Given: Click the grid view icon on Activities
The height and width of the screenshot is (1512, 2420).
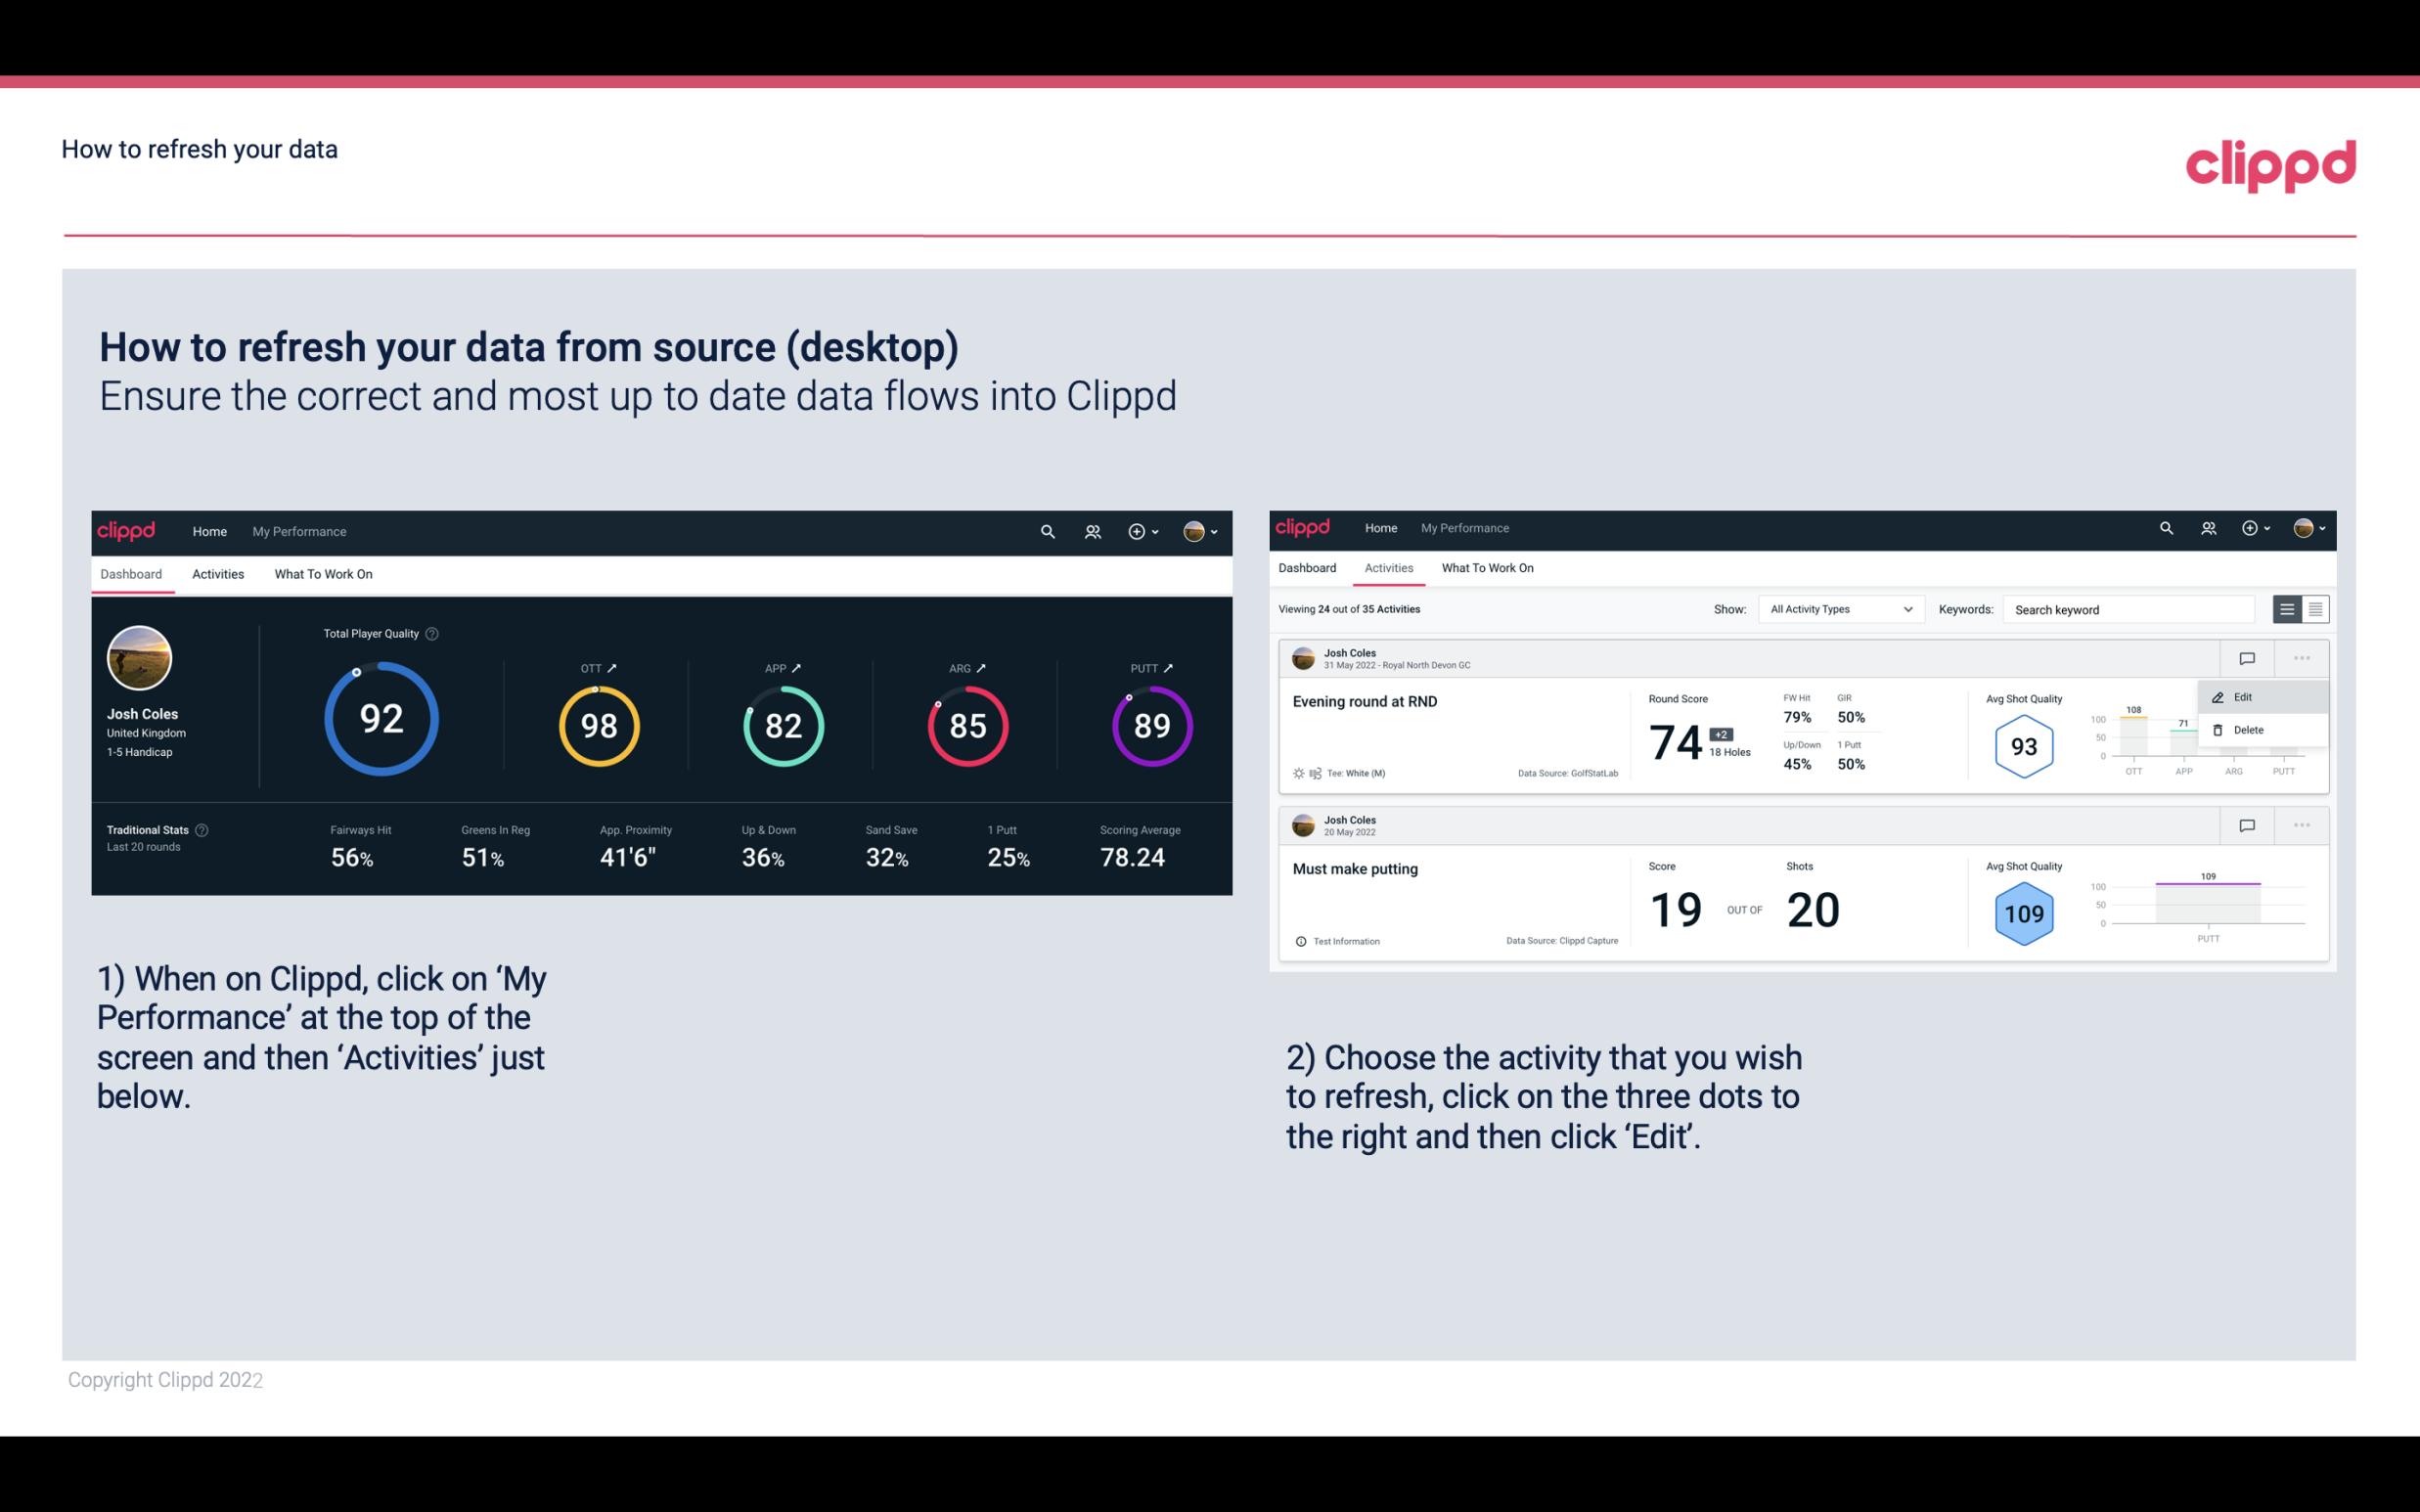Looking at the screenshot, I should (2313, 608).
